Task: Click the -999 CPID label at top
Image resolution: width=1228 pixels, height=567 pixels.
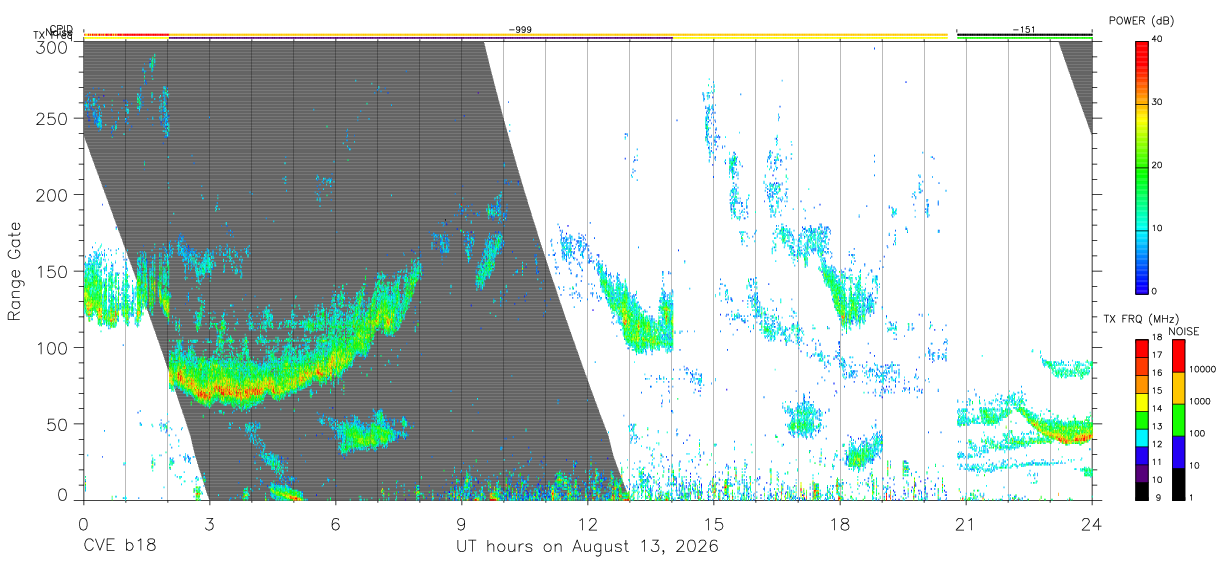Action: tap(519, 30)
